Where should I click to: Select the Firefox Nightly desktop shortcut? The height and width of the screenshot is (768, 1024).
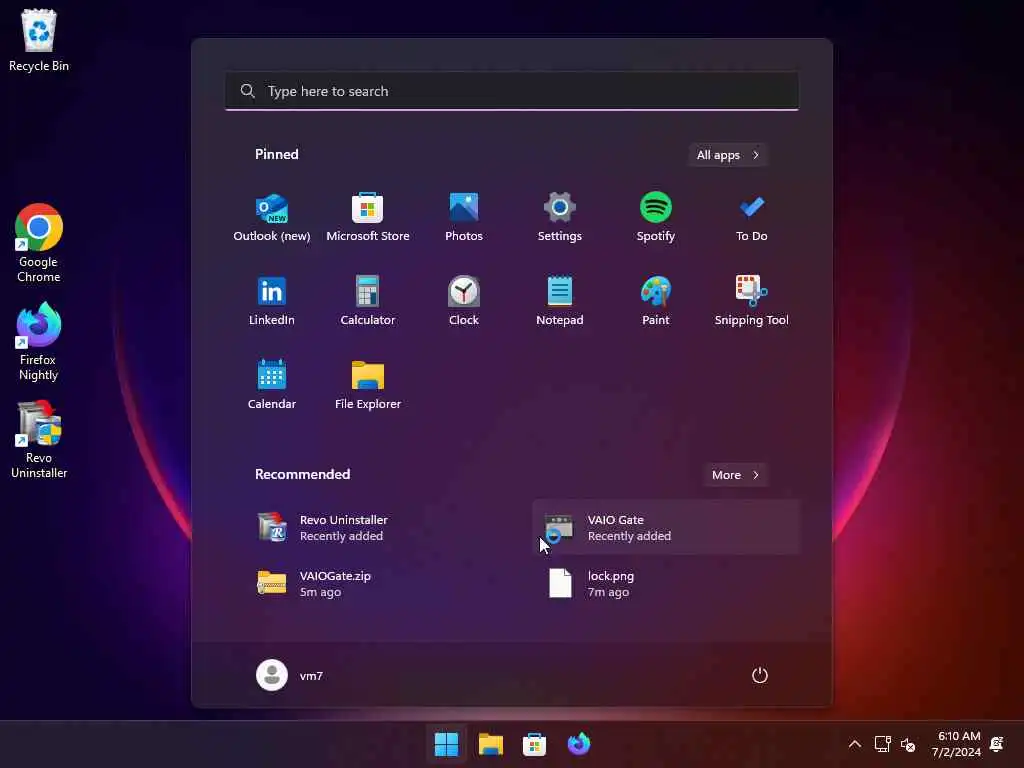coord(39,342)
